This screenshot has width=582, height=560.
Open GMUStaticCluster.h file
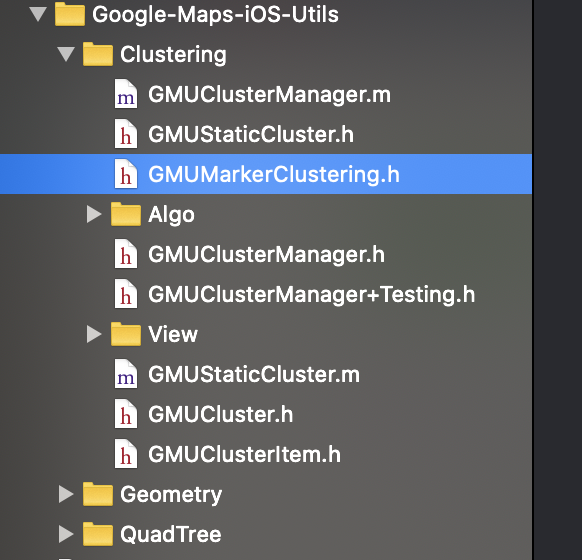tap(251, 134)
